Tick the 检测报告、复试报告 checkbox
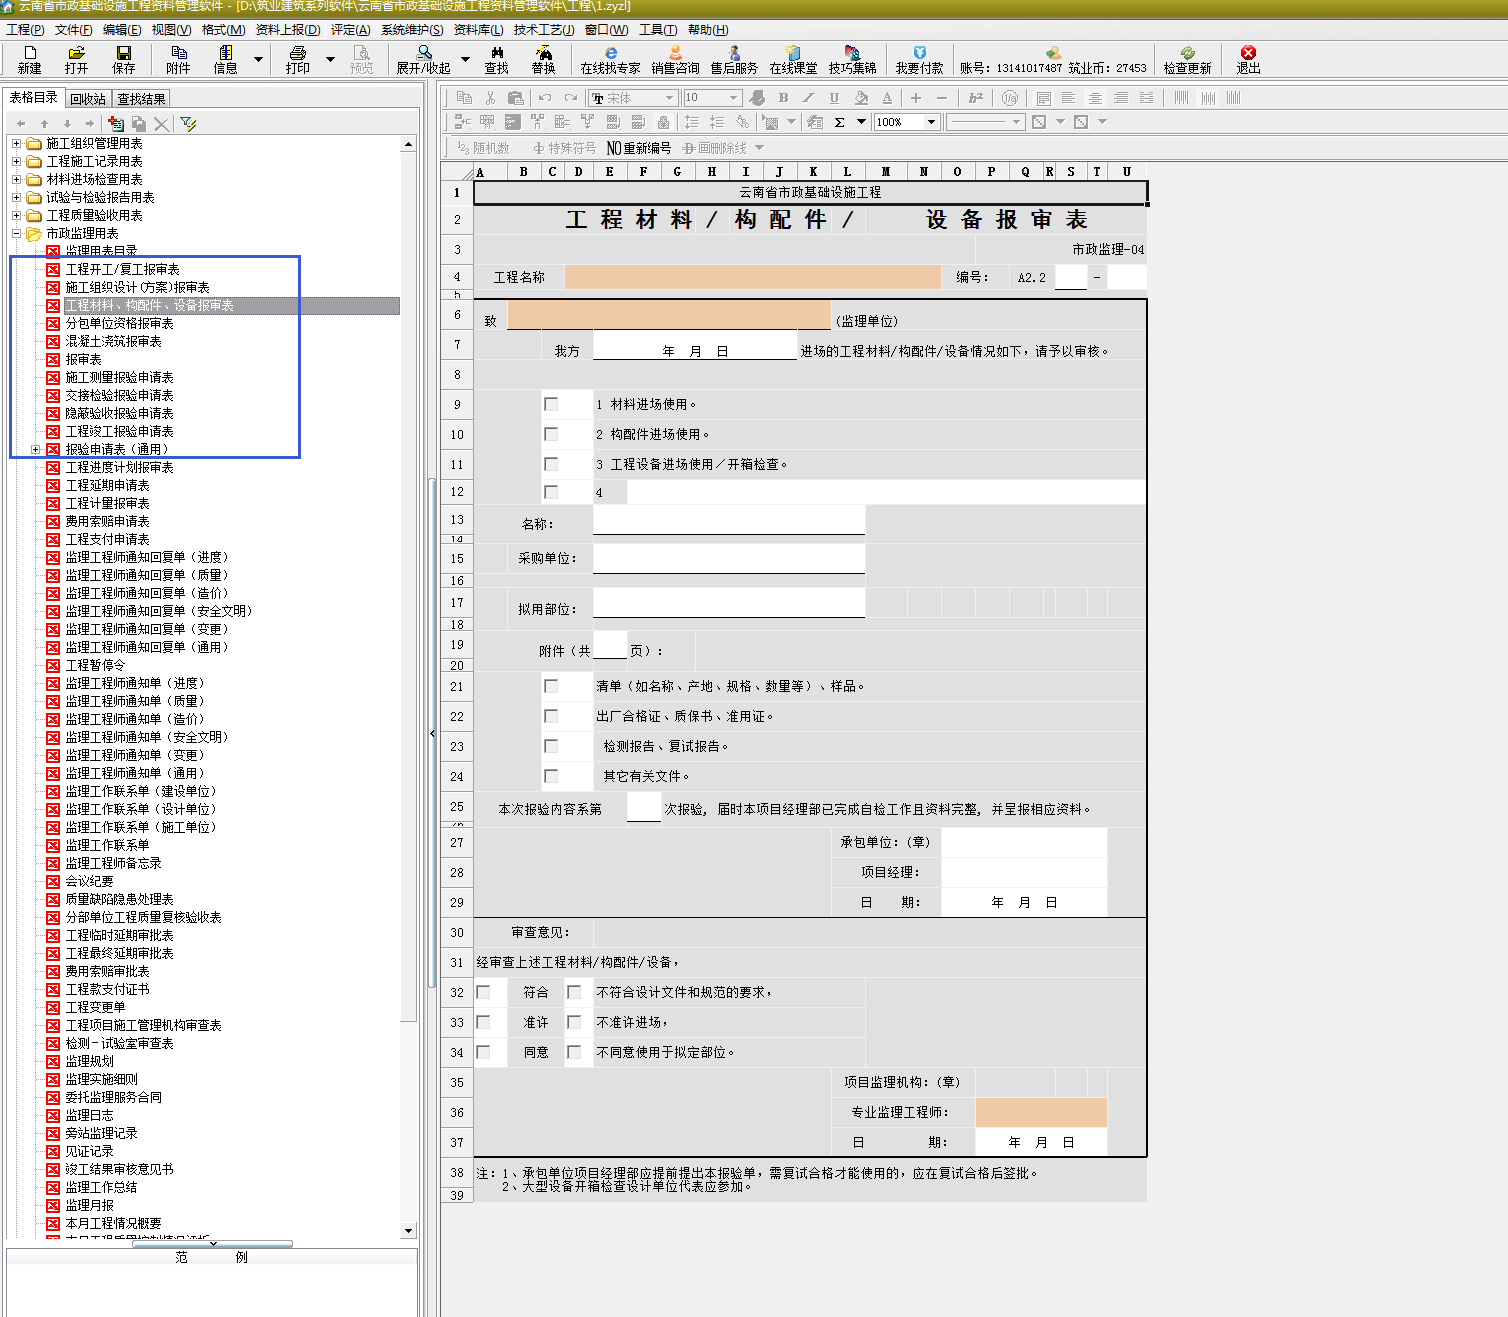The image size is (1508, 1317). coord(551,746)
